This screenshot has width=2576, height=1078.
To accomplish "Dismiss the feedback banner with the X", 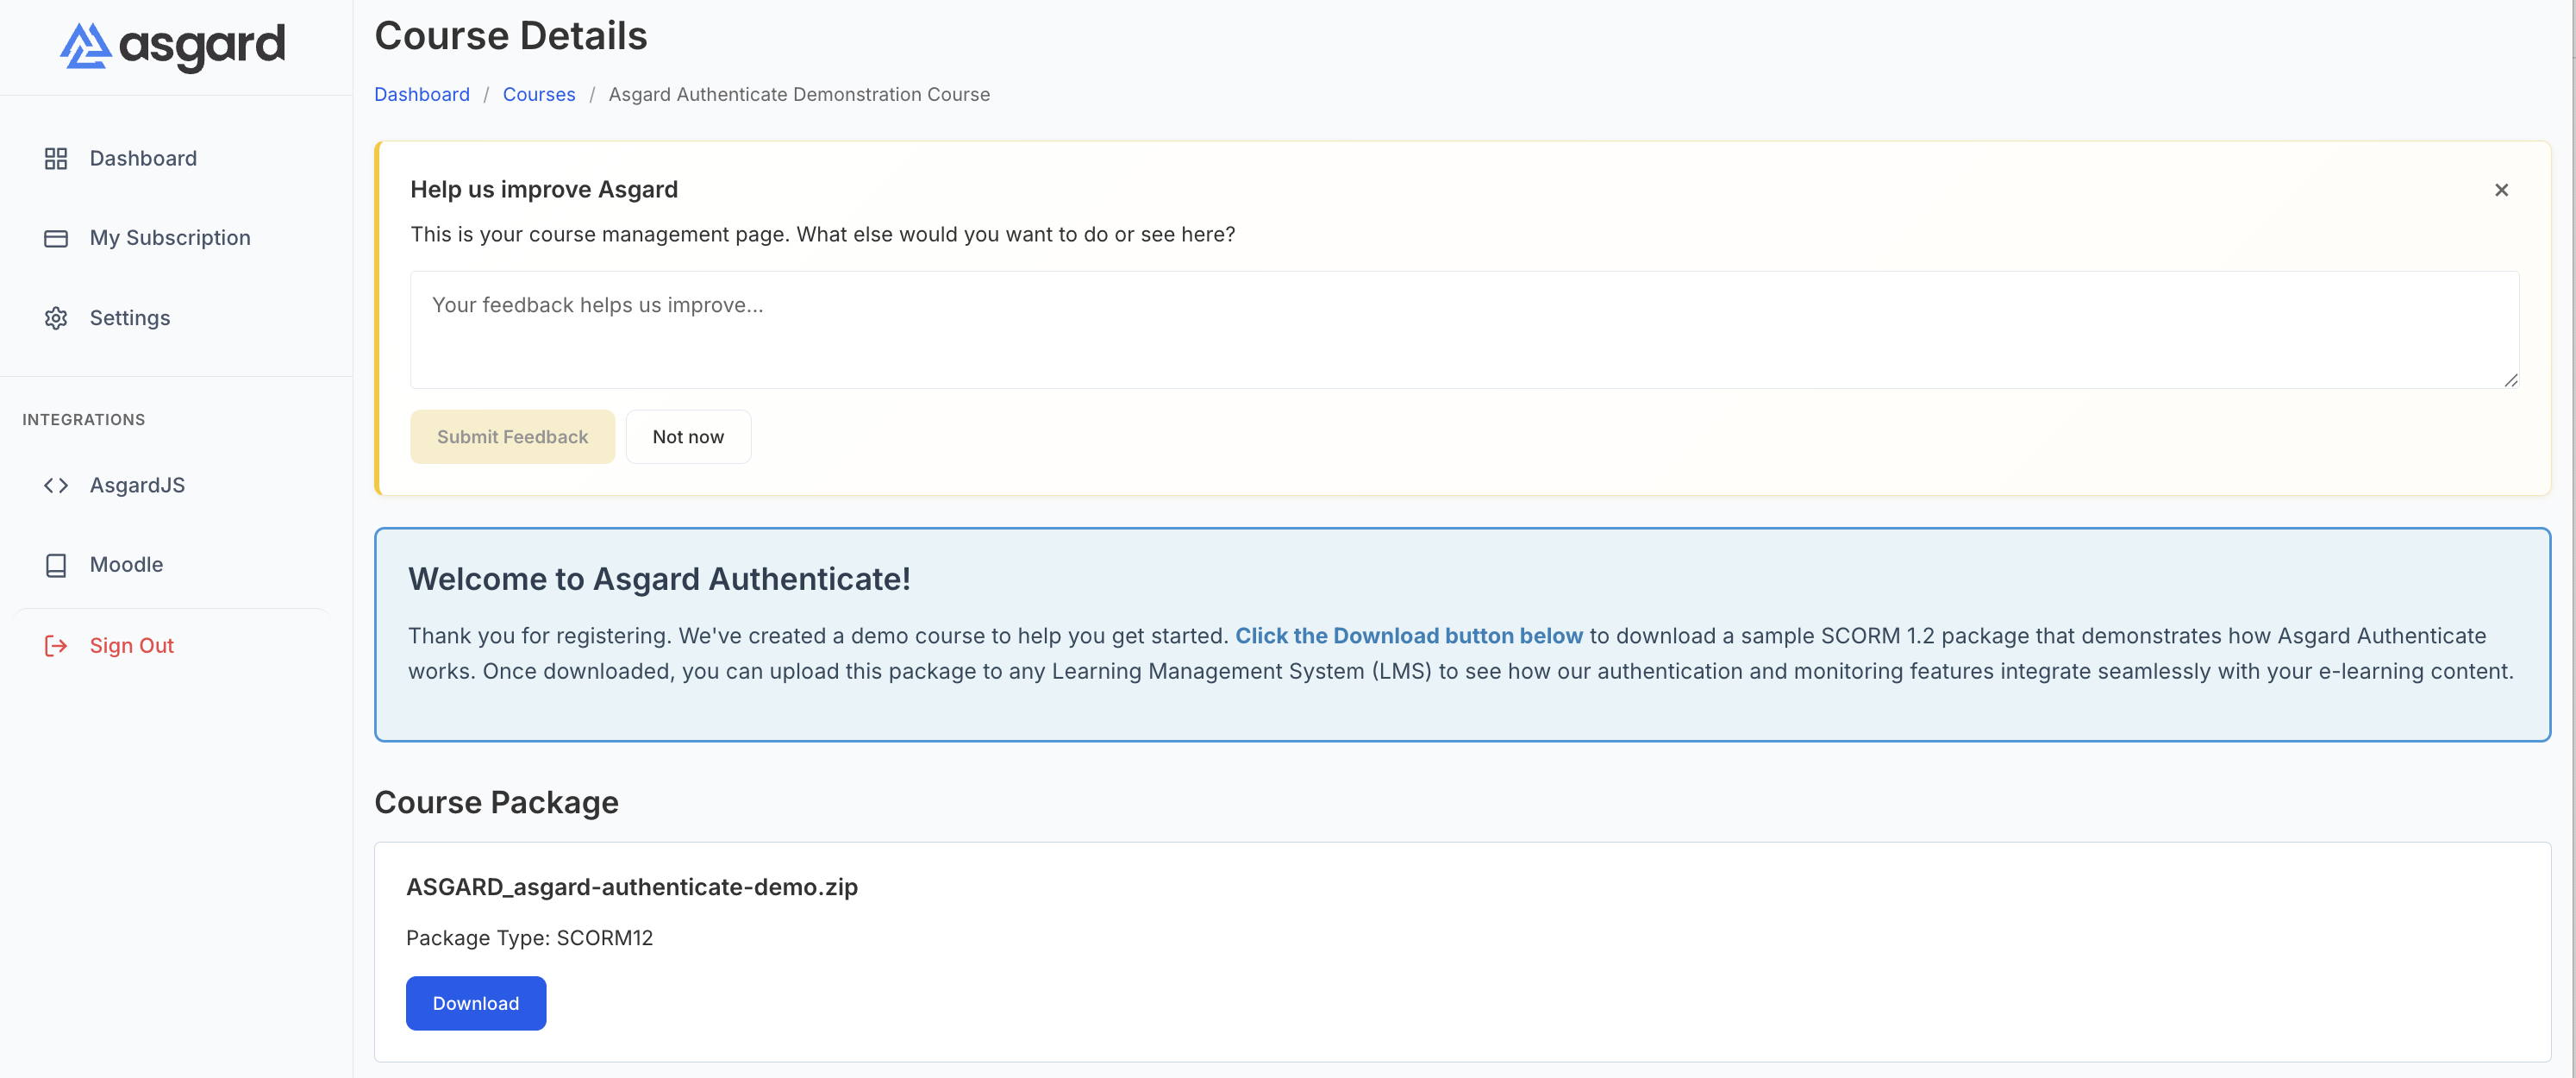I will click(2501, 189).
